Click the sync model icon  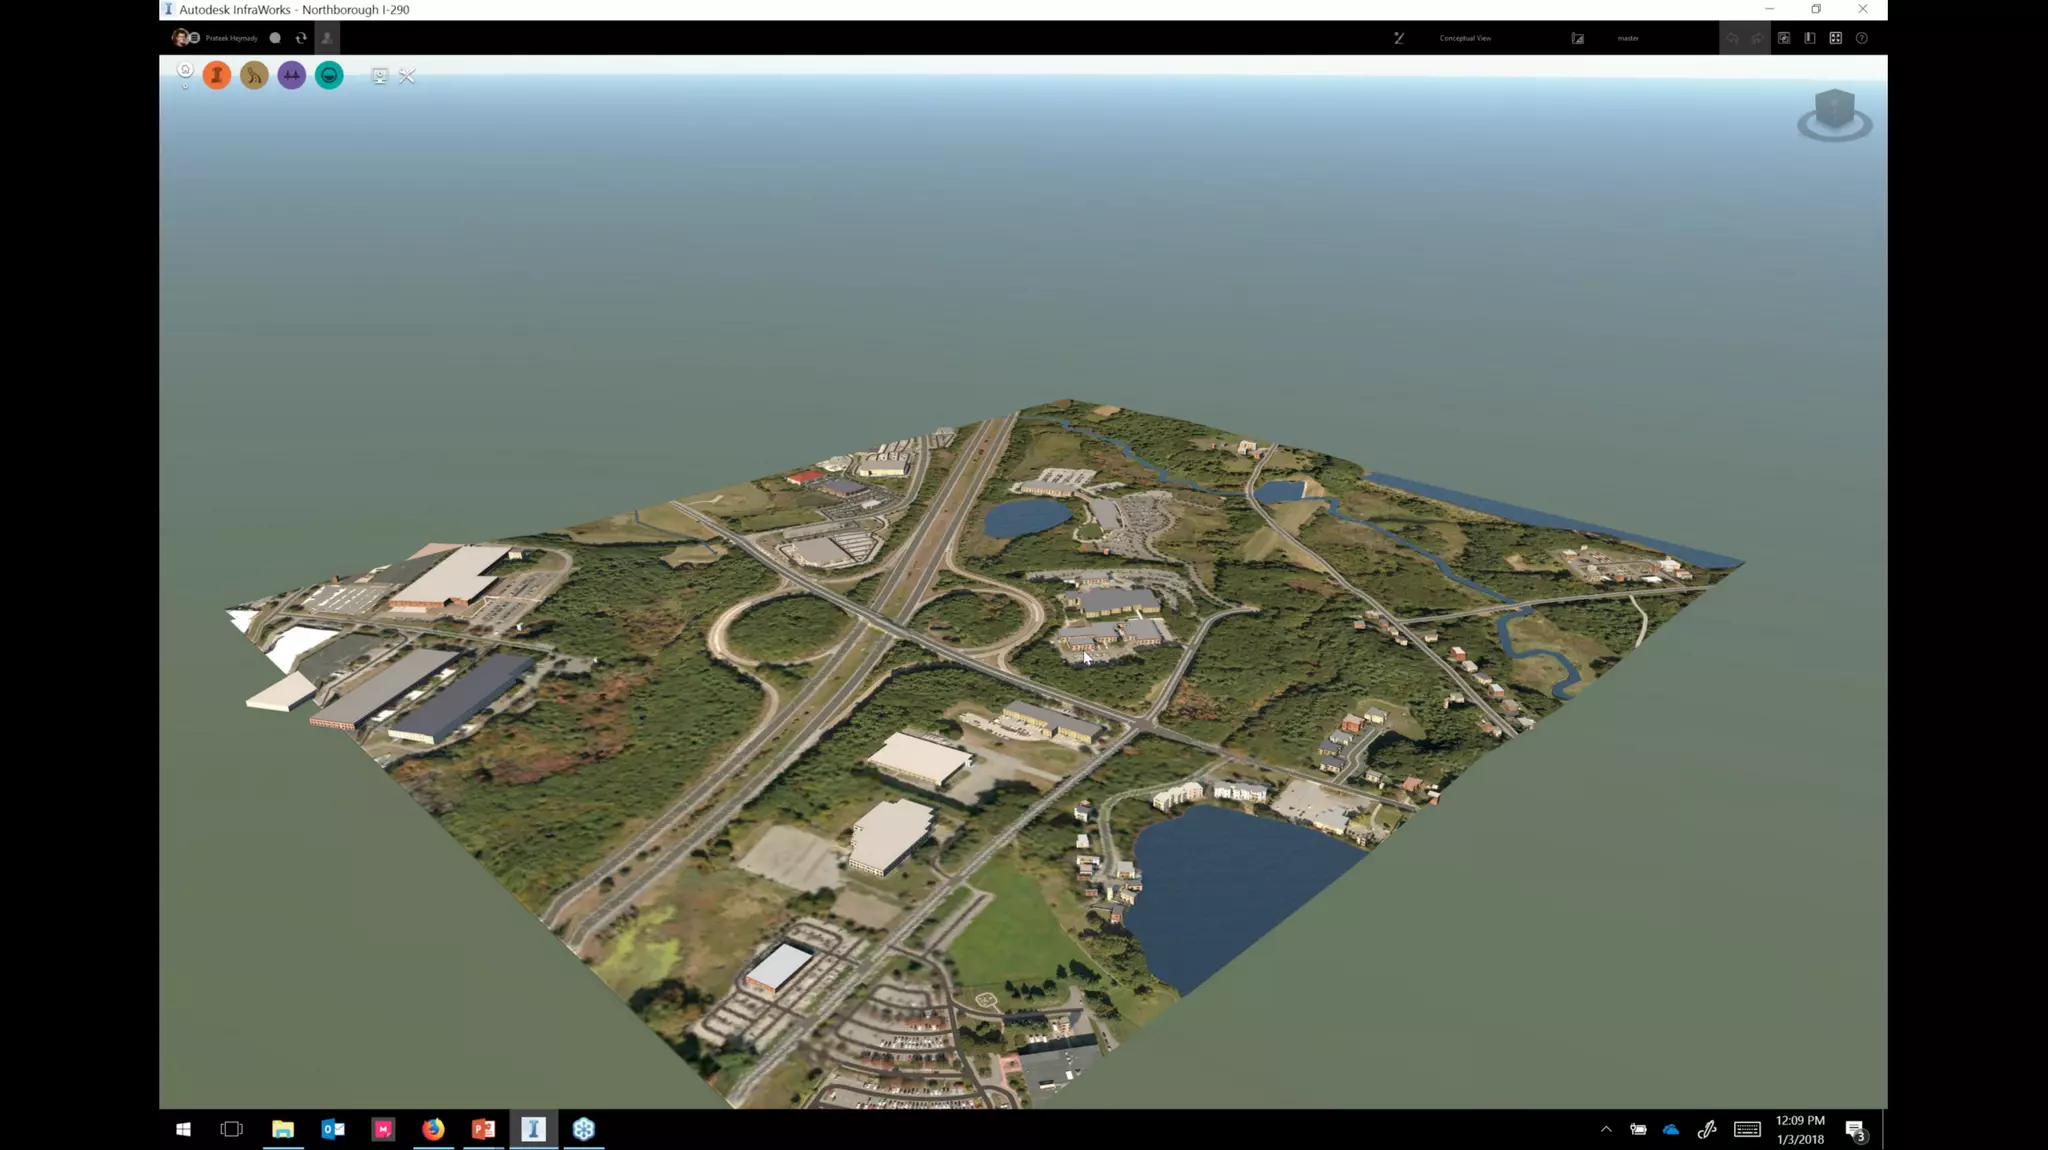301,38
